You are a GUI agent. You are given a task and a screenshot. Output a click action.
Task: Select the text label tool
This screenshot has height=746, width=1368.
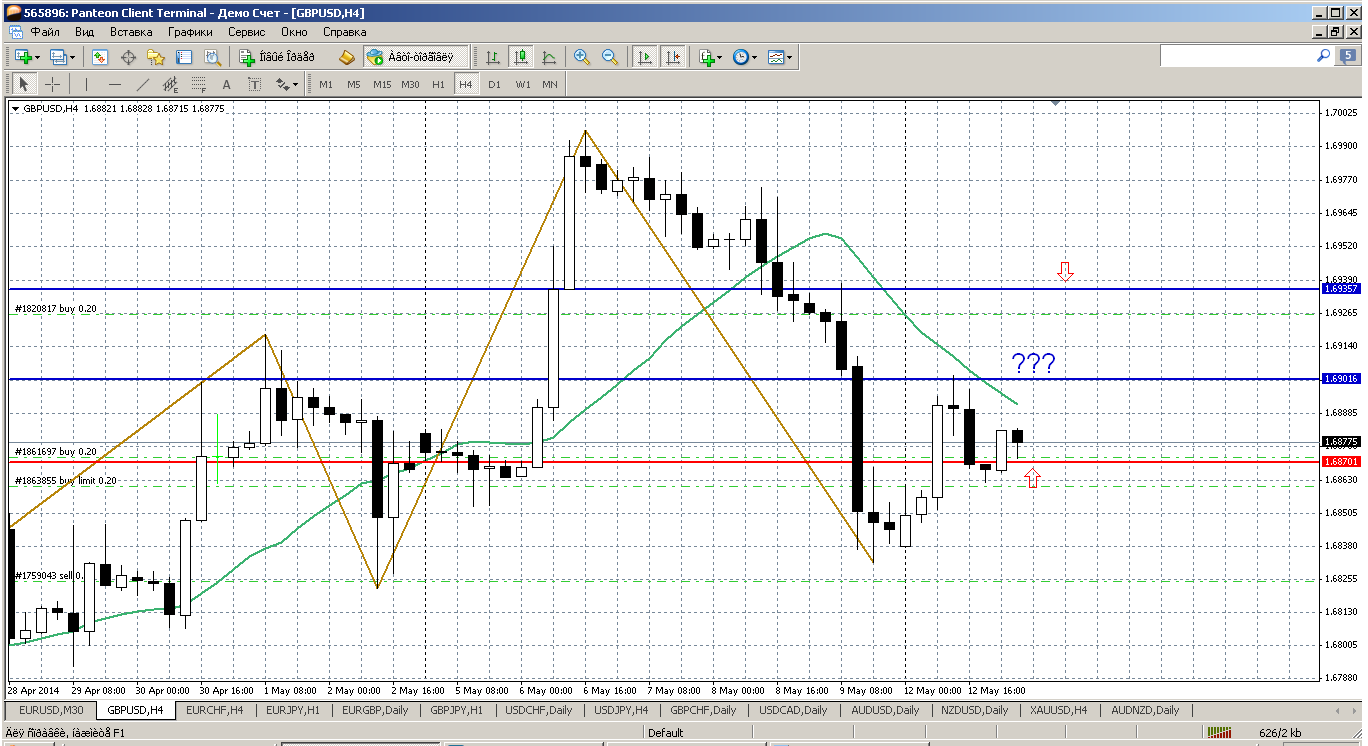pos(255,84)
